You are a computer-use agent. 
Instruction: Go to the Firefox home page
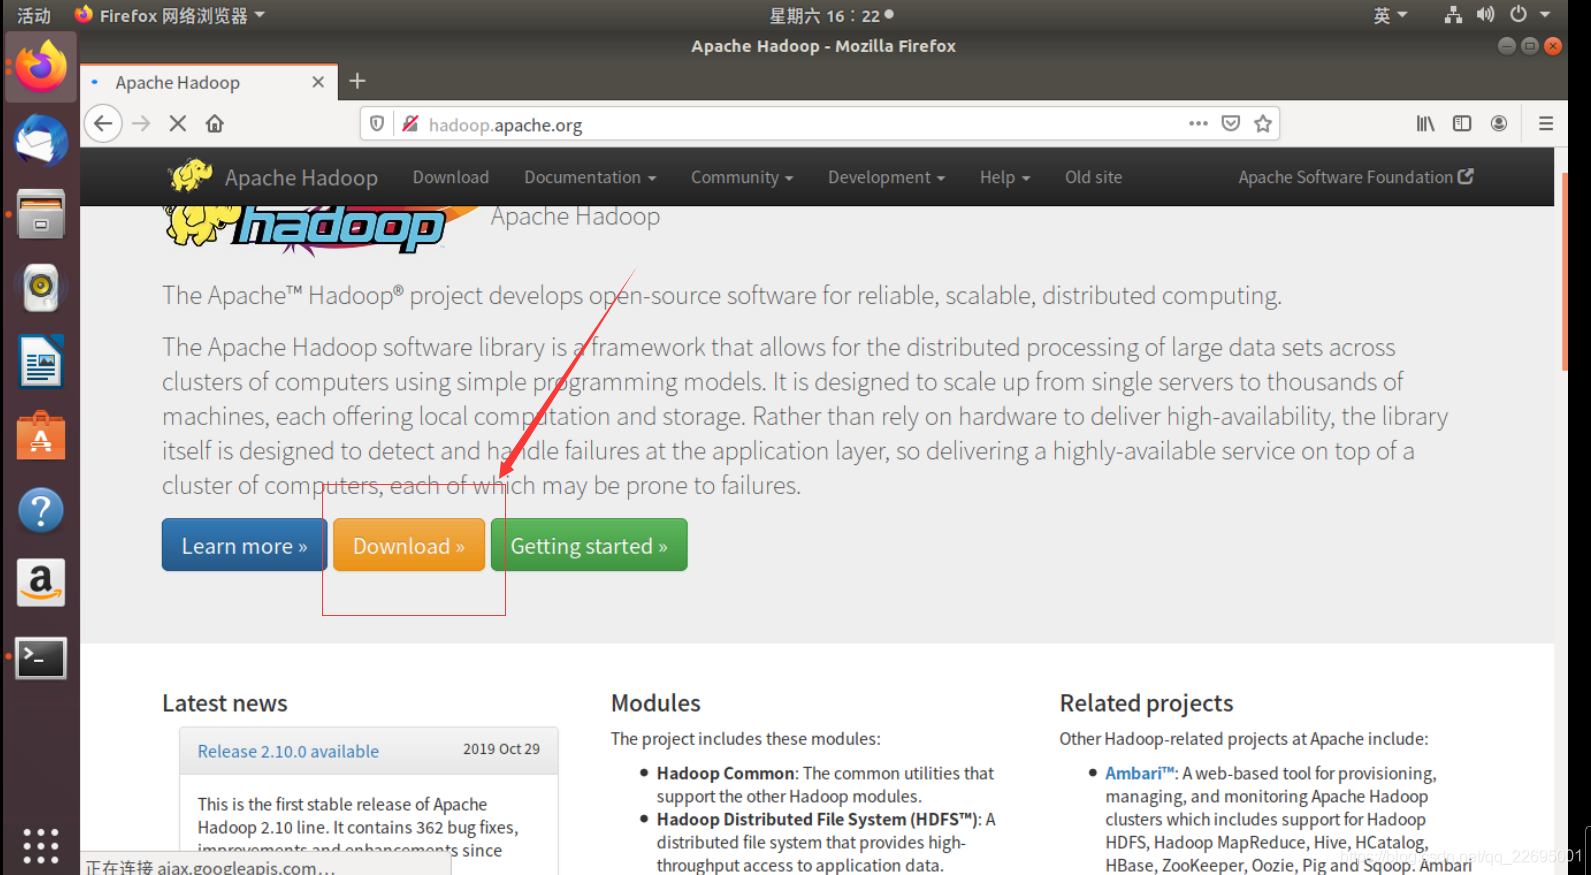[215, 123]
